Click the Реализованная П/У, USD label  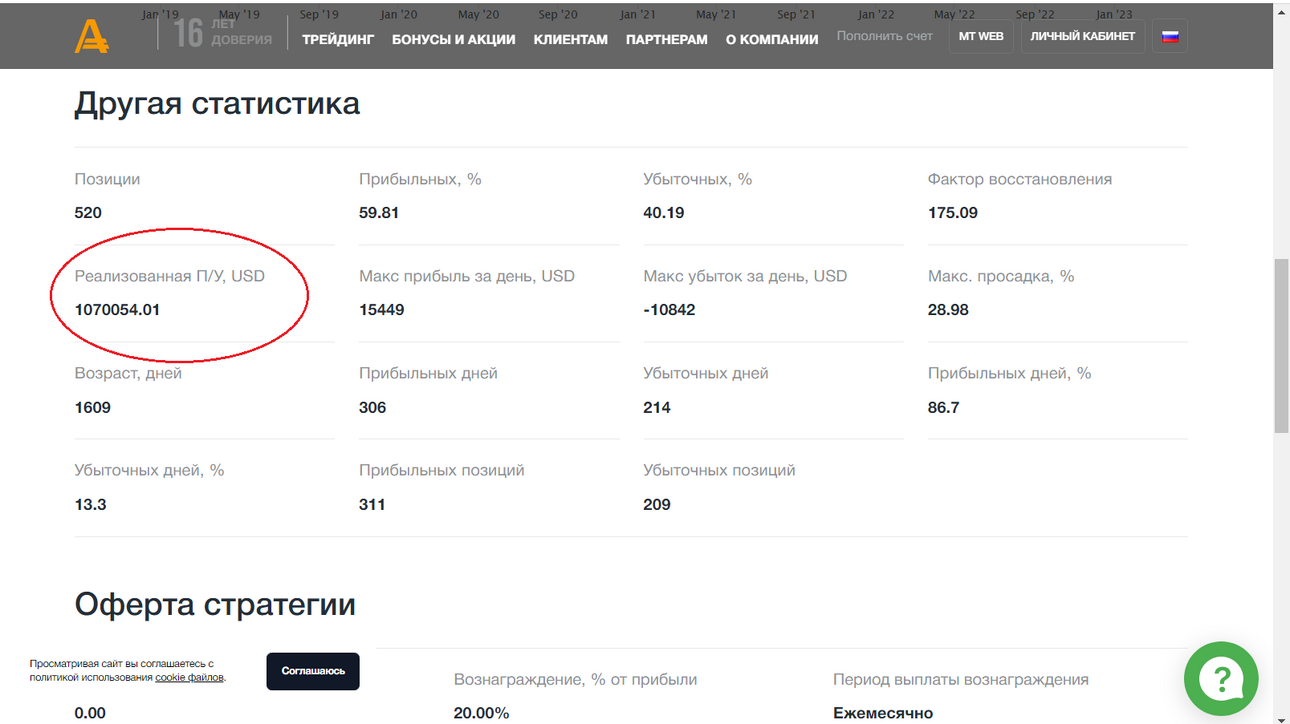[x=170, y=276]
